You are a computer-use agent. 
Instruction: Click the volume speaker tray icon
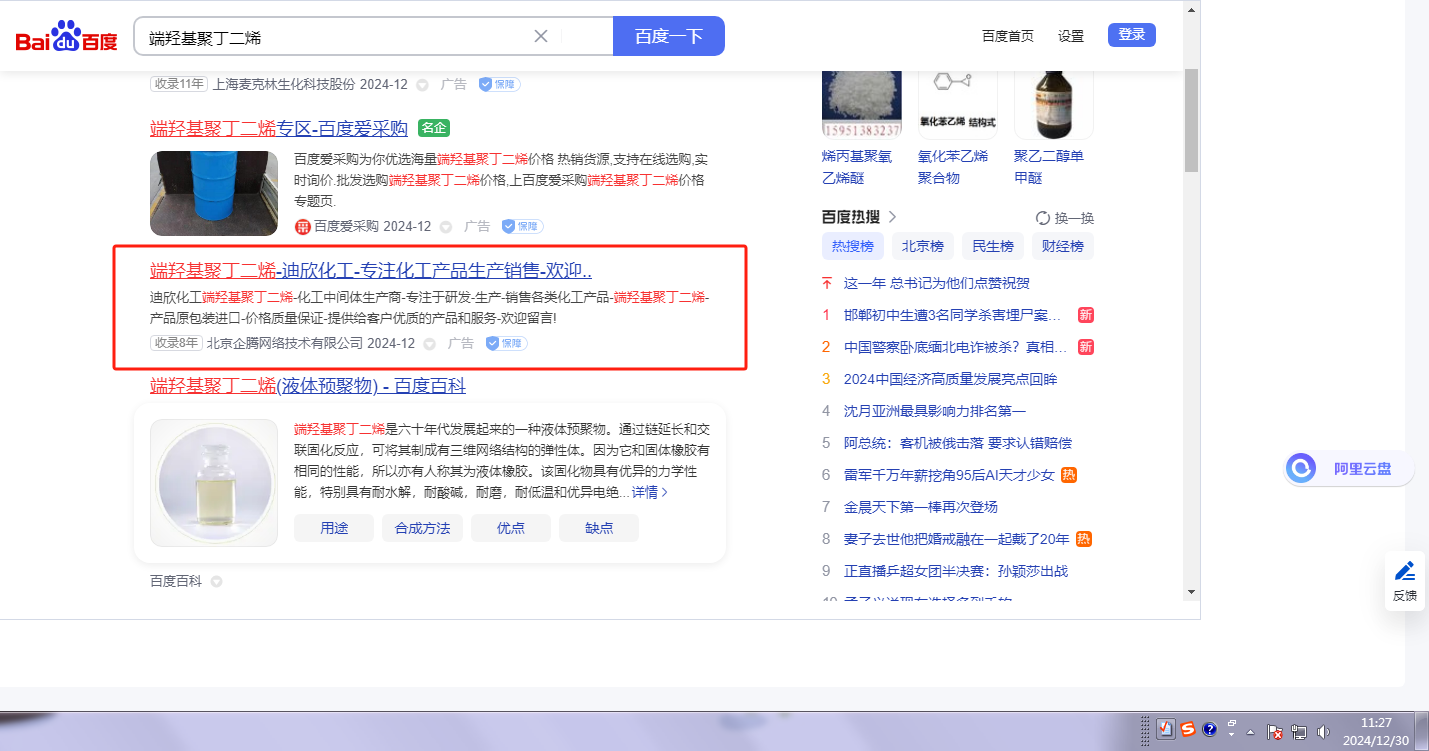[x=1323, y=731]
